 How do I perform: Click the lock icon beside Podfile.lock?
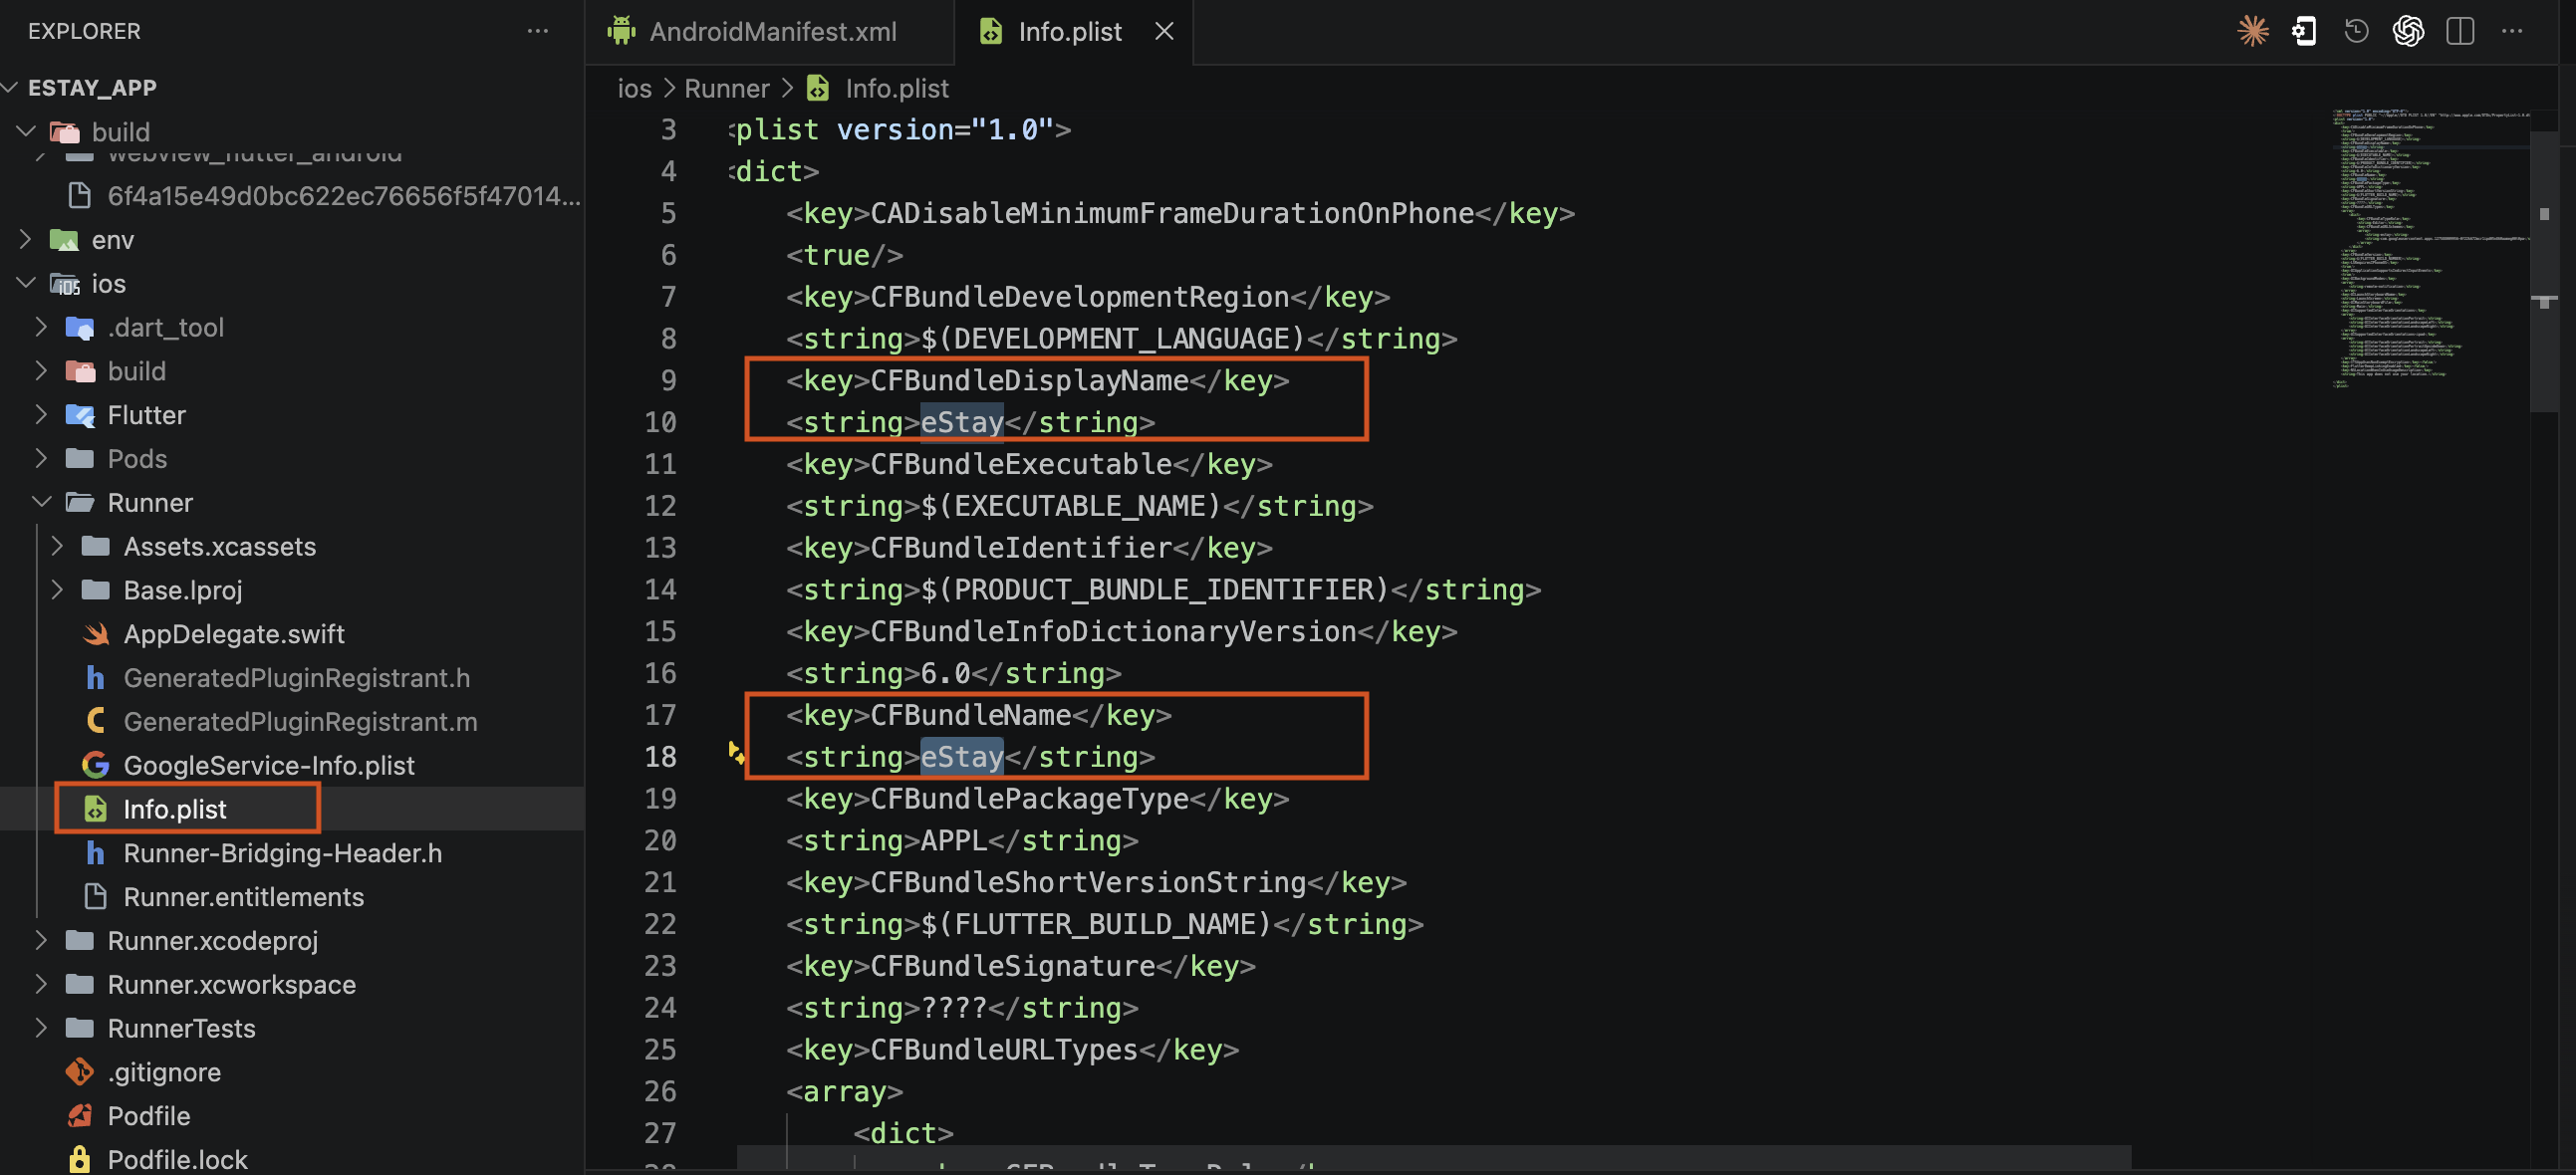click(80, 1160)
